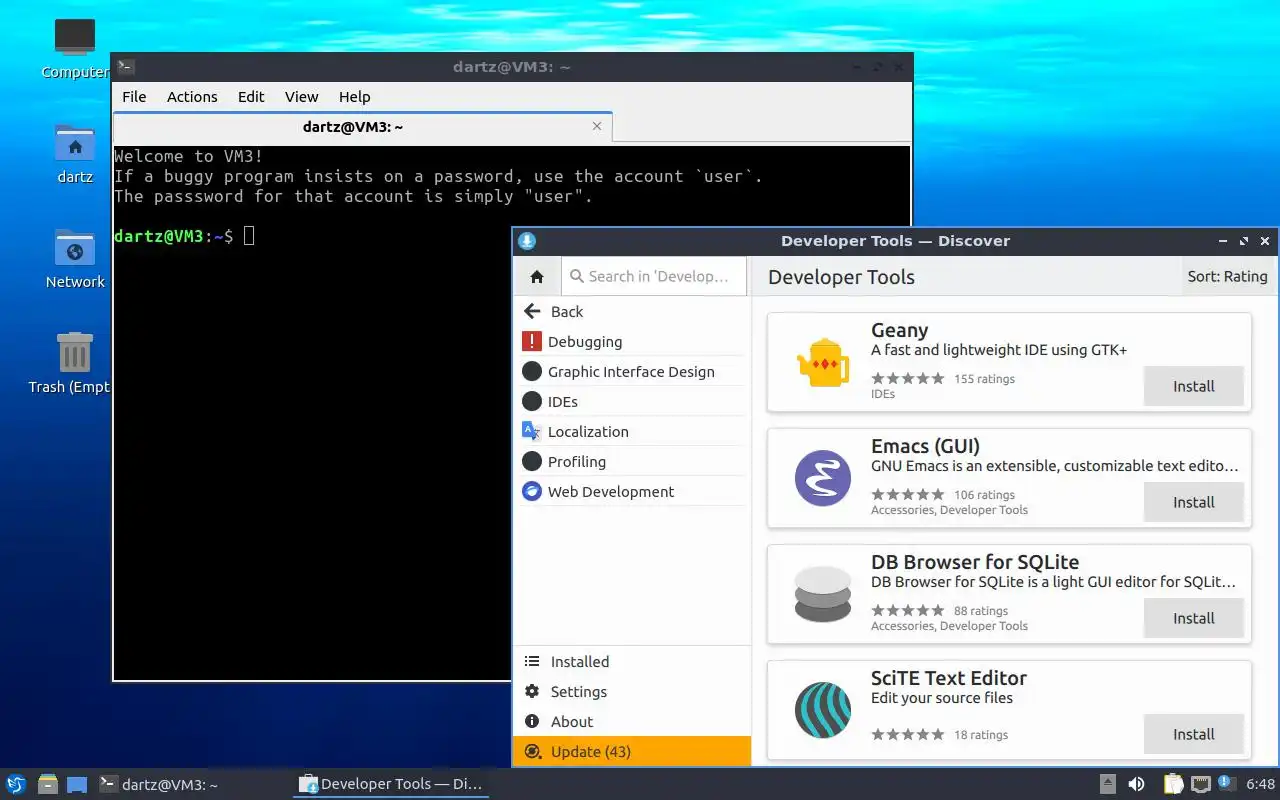Click the Web Development globe icon
Screen dimensions: 1280x800
pyautogui.click(x=532, y=491)
